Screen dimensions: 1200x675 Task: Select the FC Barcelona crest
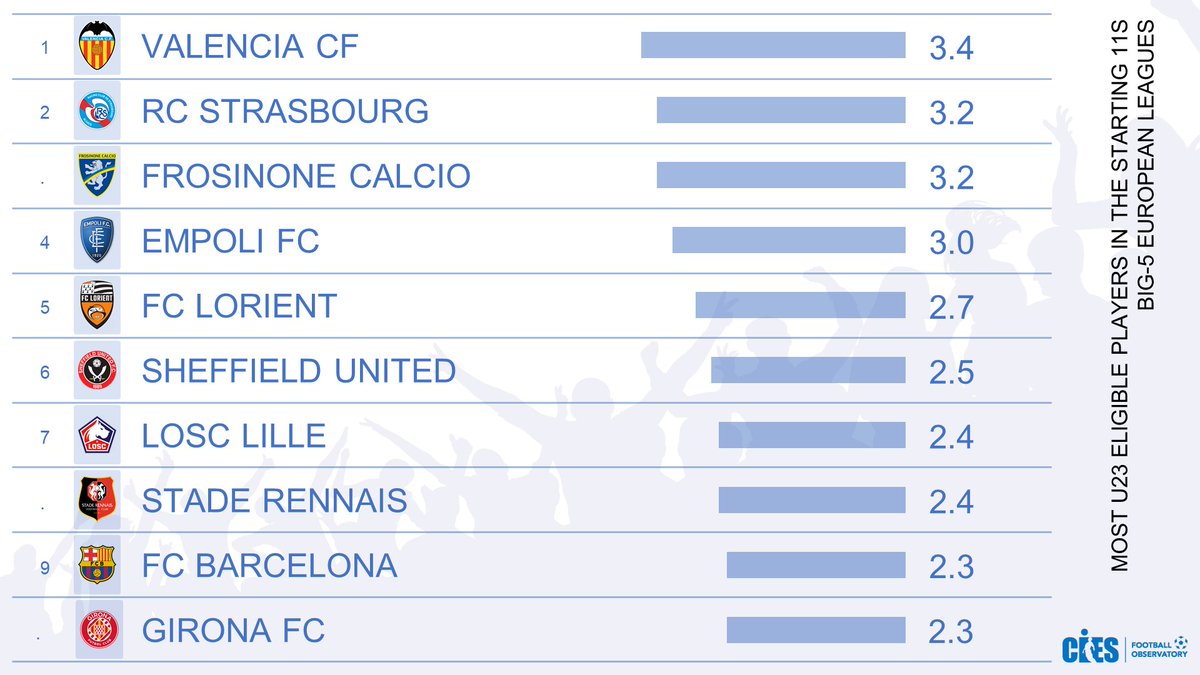pos(98,565)
